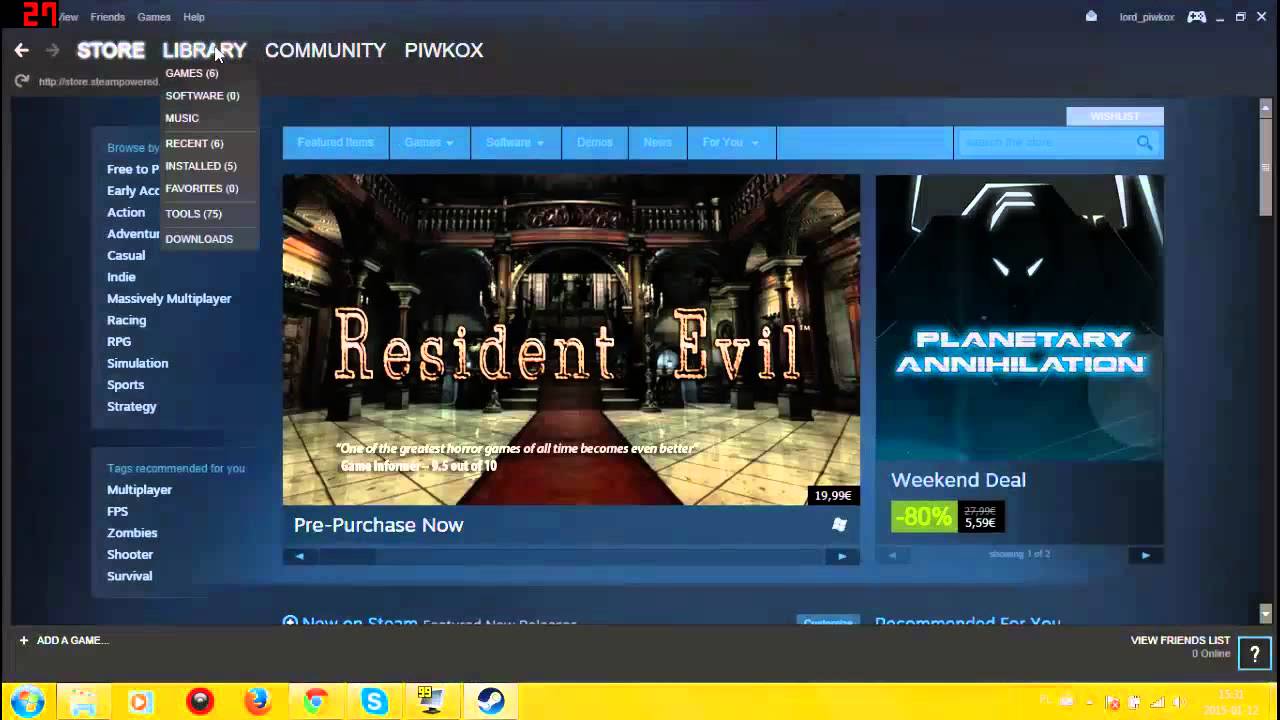1280x720 pixels.
Task: Open the Survival recommended tag
Action: click(x=130, y=576)
